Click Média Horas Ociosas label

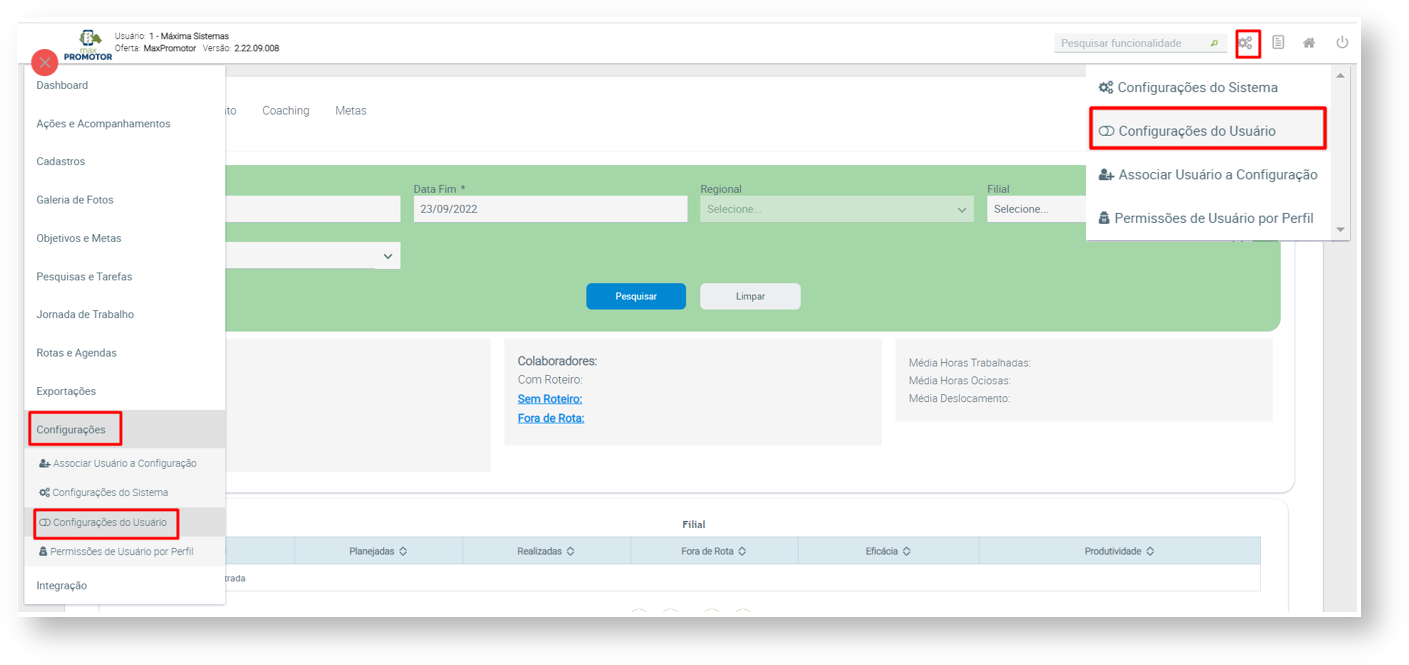959,381
